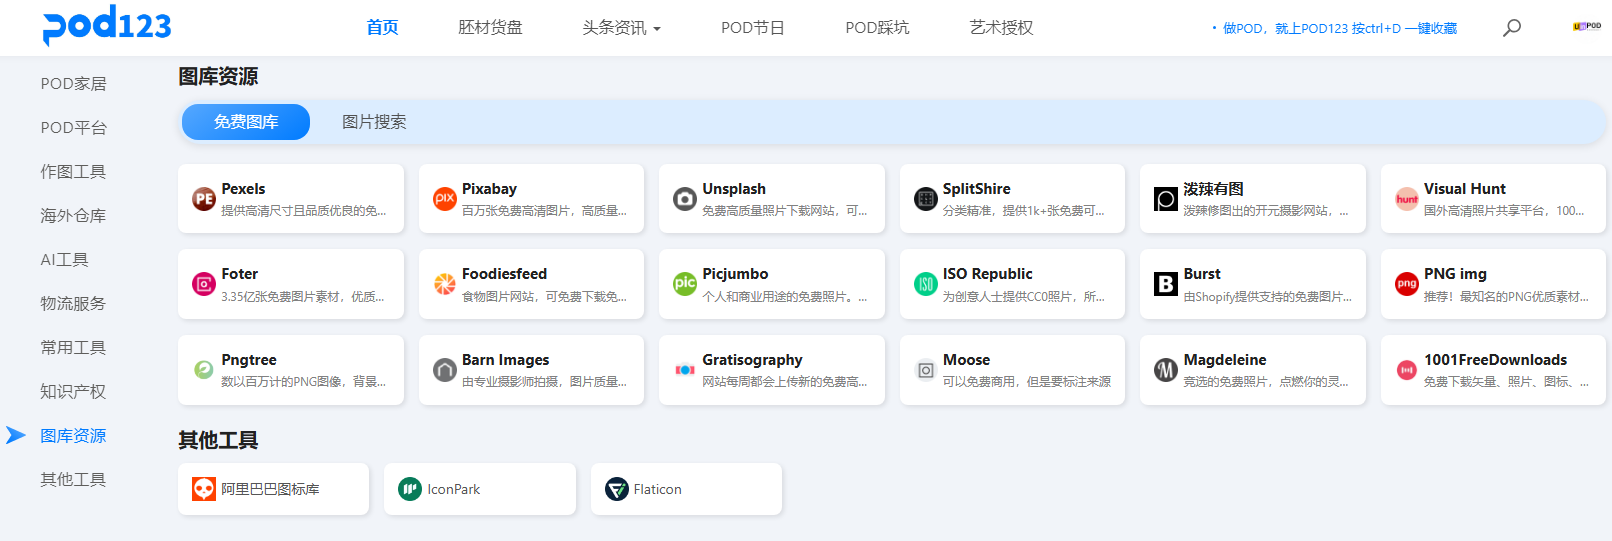Viewport: 1612px width, 541px height.
Task: Open the search magnifier icon
Action: coord(1511,28)
